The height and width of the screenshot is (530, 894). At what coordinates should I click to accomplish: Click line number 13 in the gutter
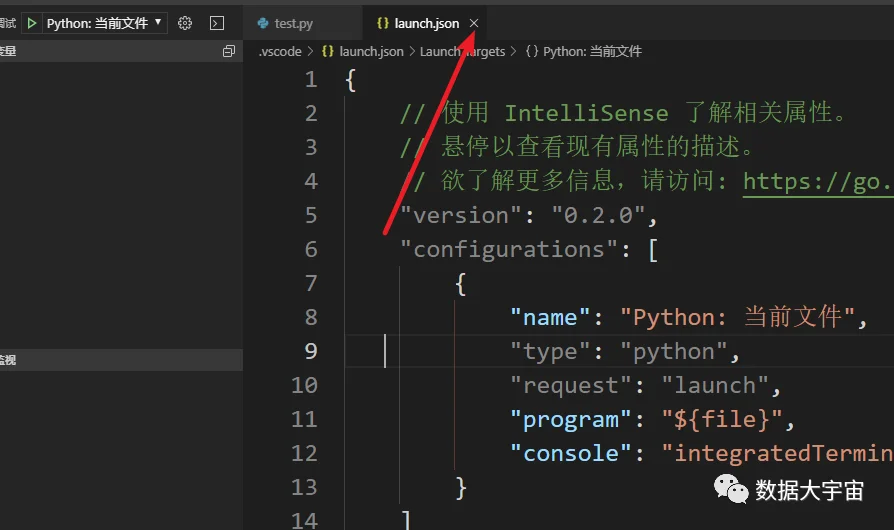point(304,488)
